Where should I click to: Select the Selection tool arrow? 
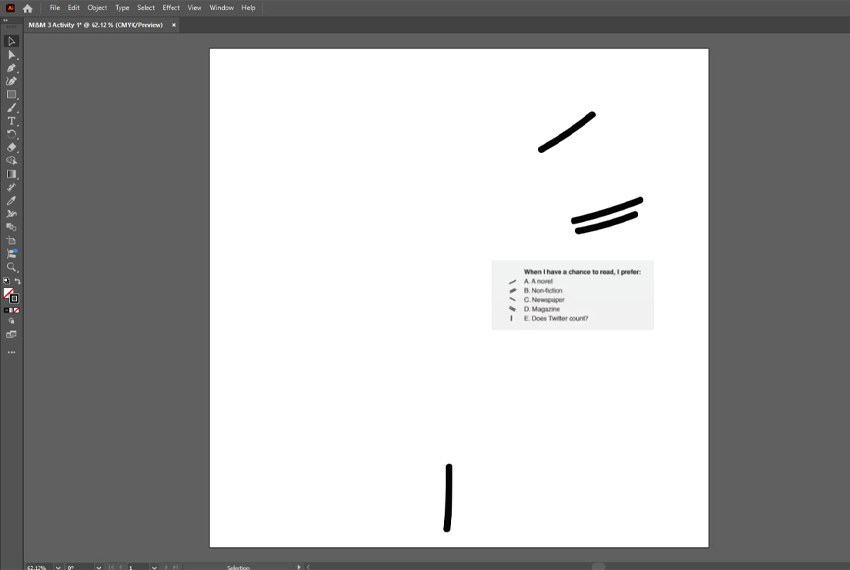click(12, 41)
